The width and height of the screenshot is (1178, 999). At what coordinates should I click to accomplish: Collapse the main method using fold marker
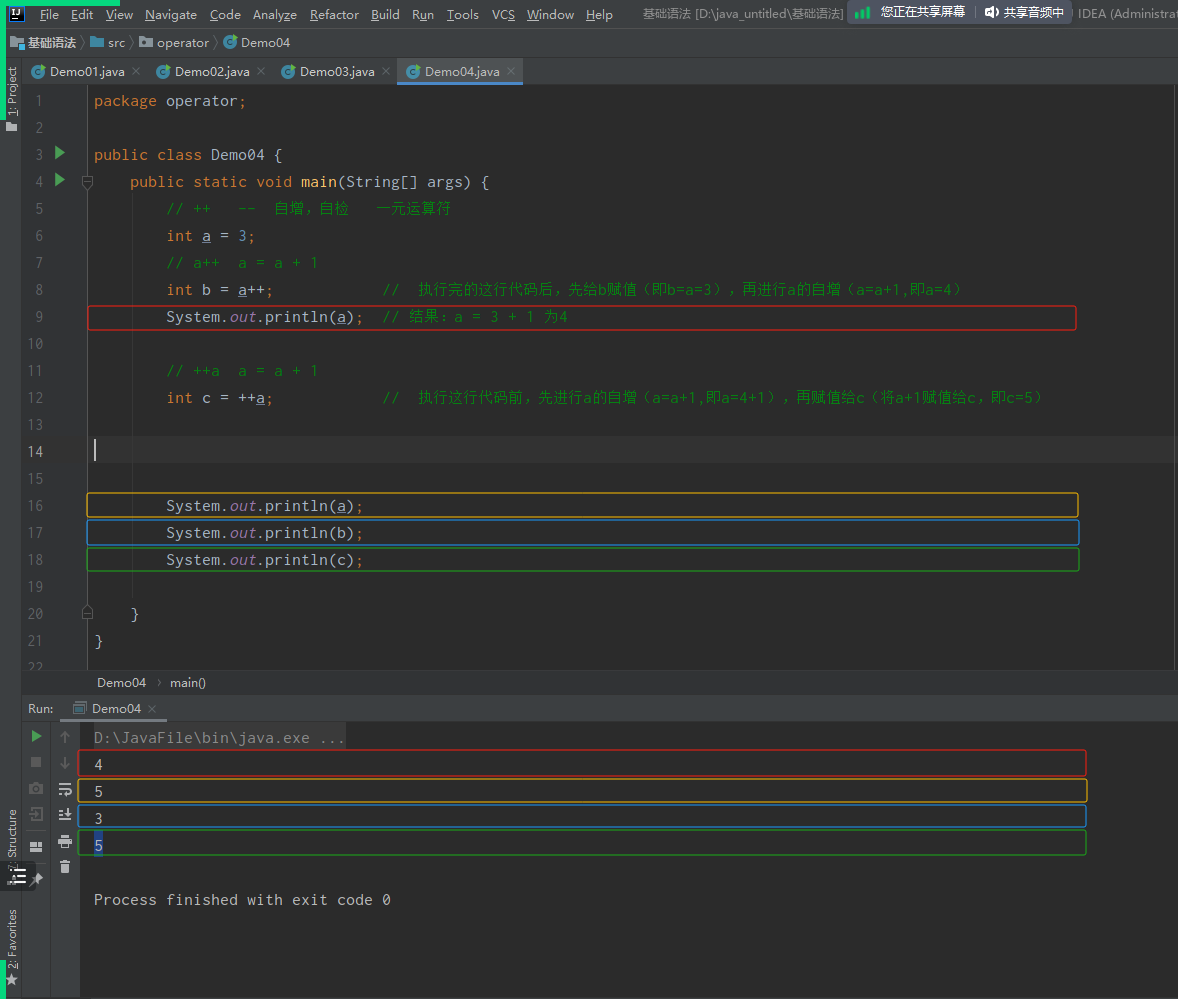pos(87,182)
